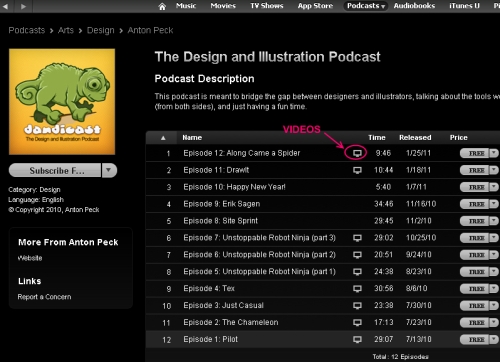Navigate back with the left arrow
This screenshot has width=500, height=362.
coord(5,6)
